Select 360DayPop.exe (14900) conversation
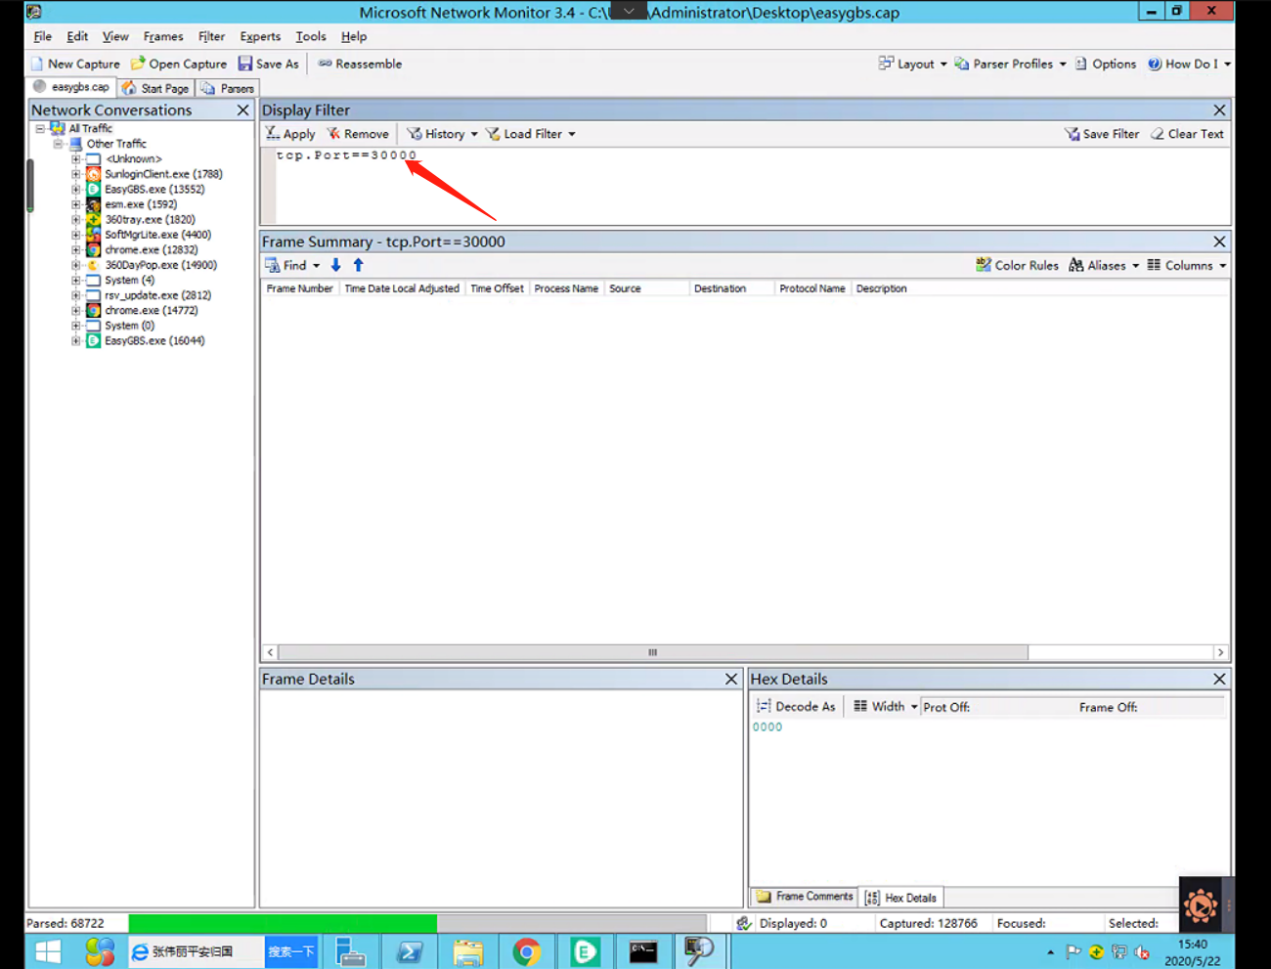This screenshot has height=969, width=1271. click(160, 265)
